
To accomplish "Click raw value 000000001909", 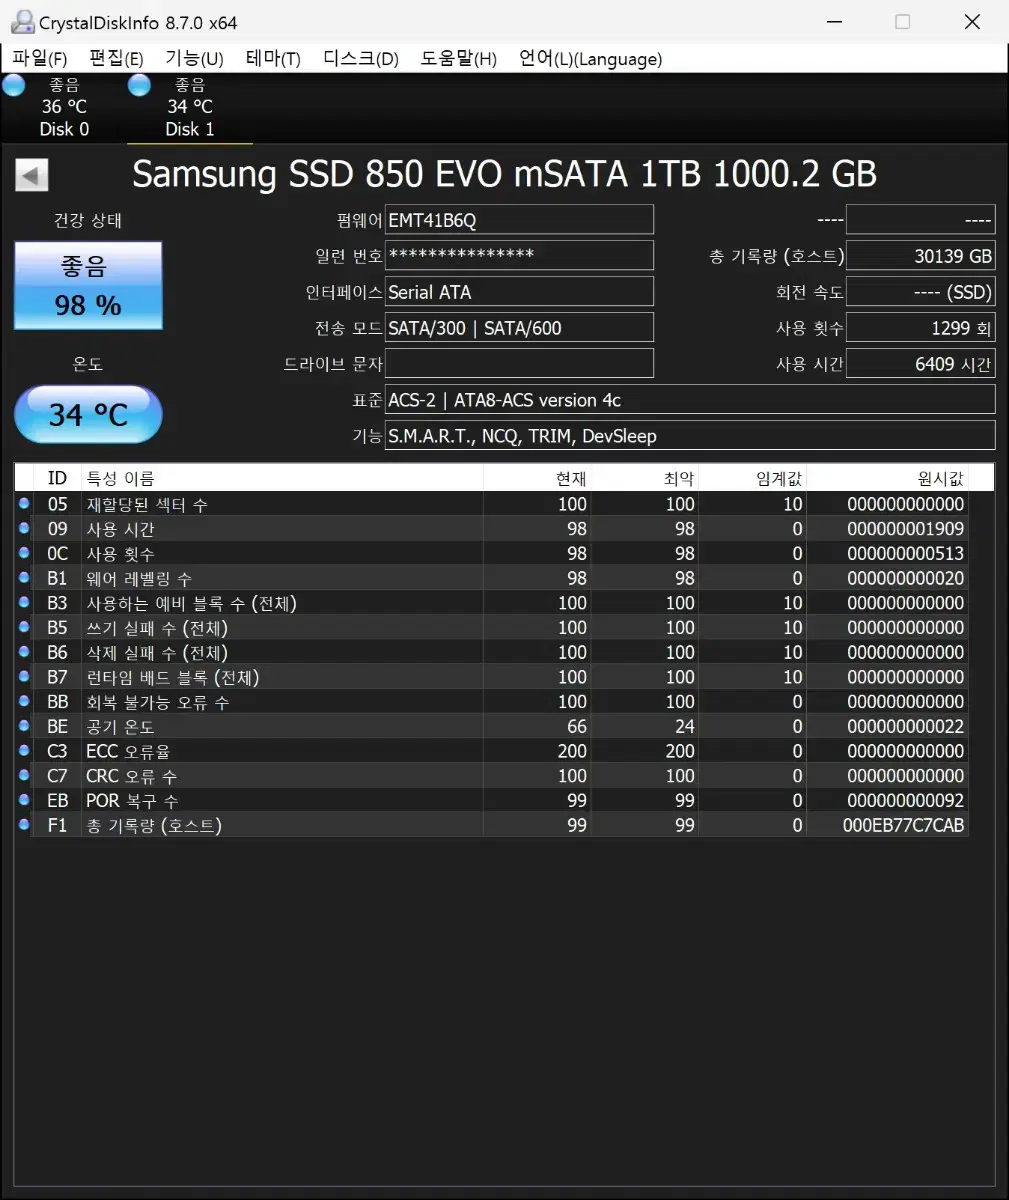I will coord(905,528).
